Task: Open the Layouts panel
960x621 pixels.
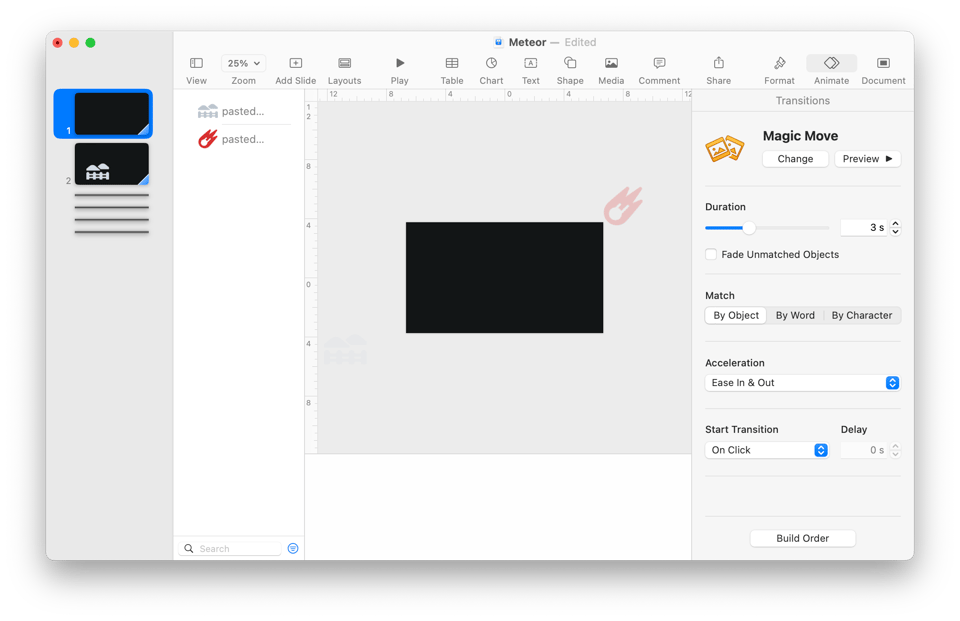Action: point(344,65)
